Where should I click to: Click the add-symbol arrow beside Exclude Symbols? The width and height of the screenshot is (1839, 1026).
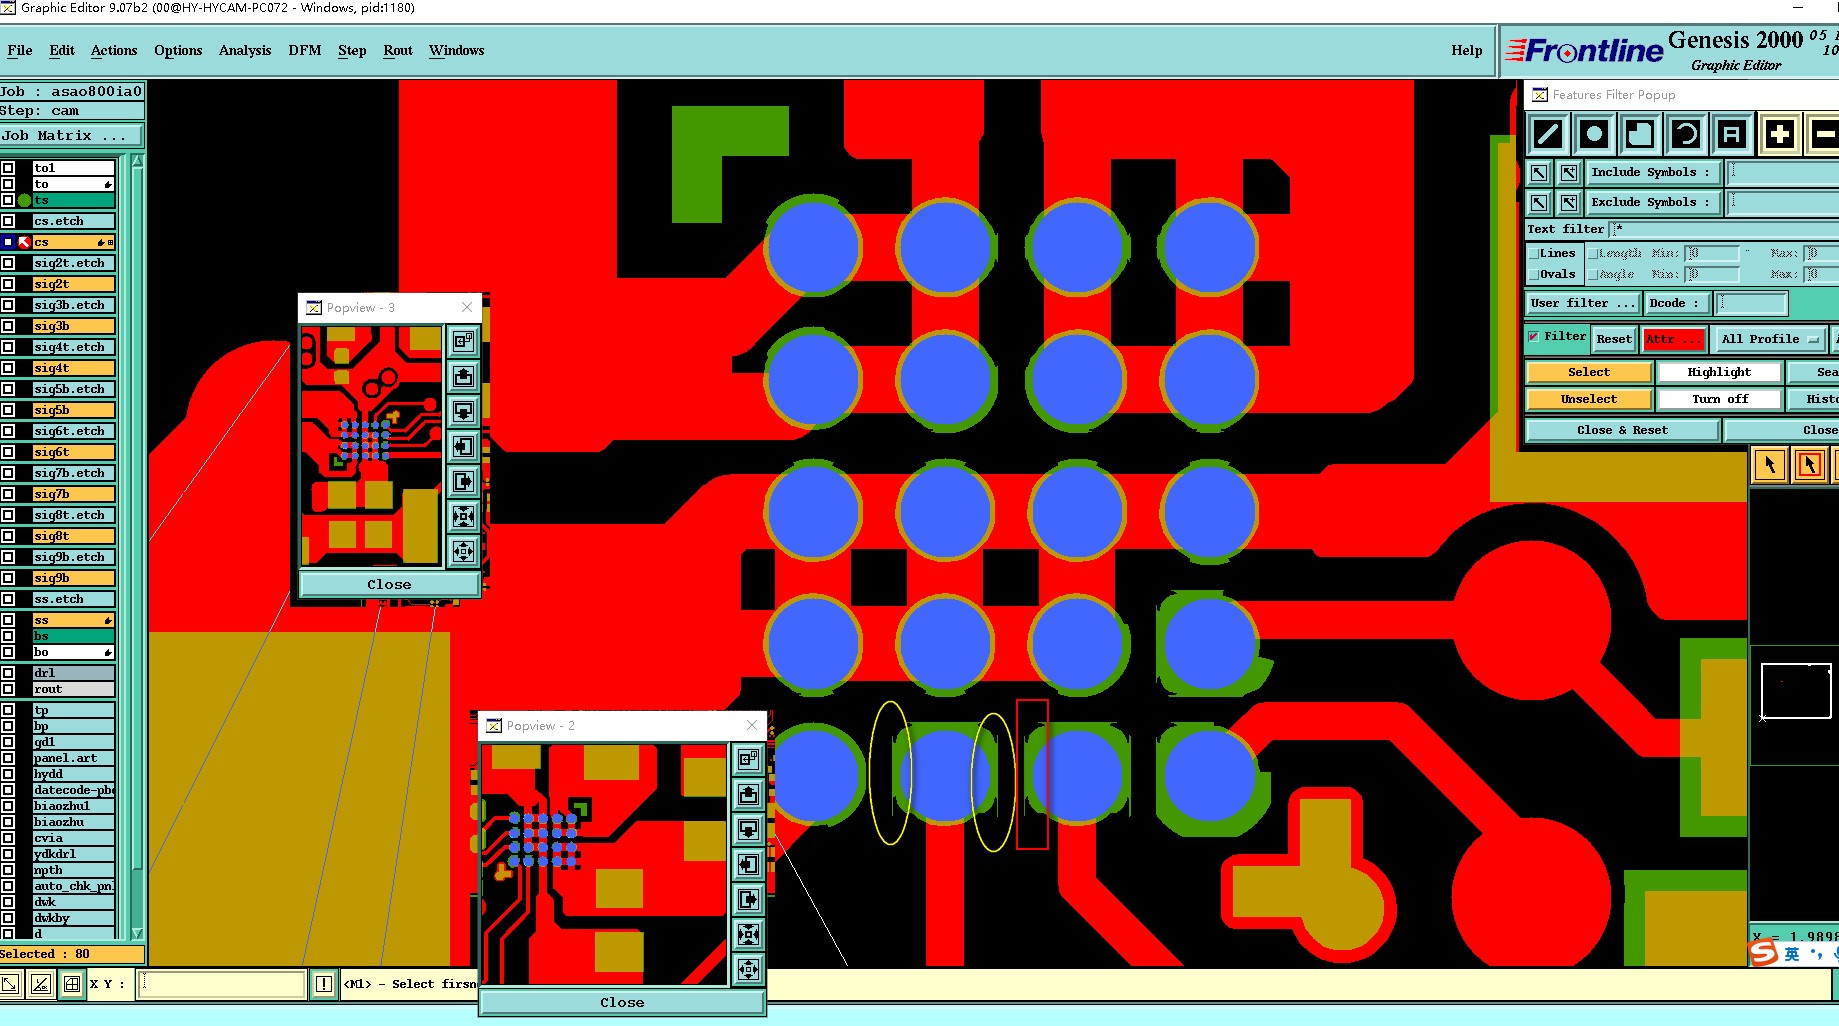tap(1569, 203)
